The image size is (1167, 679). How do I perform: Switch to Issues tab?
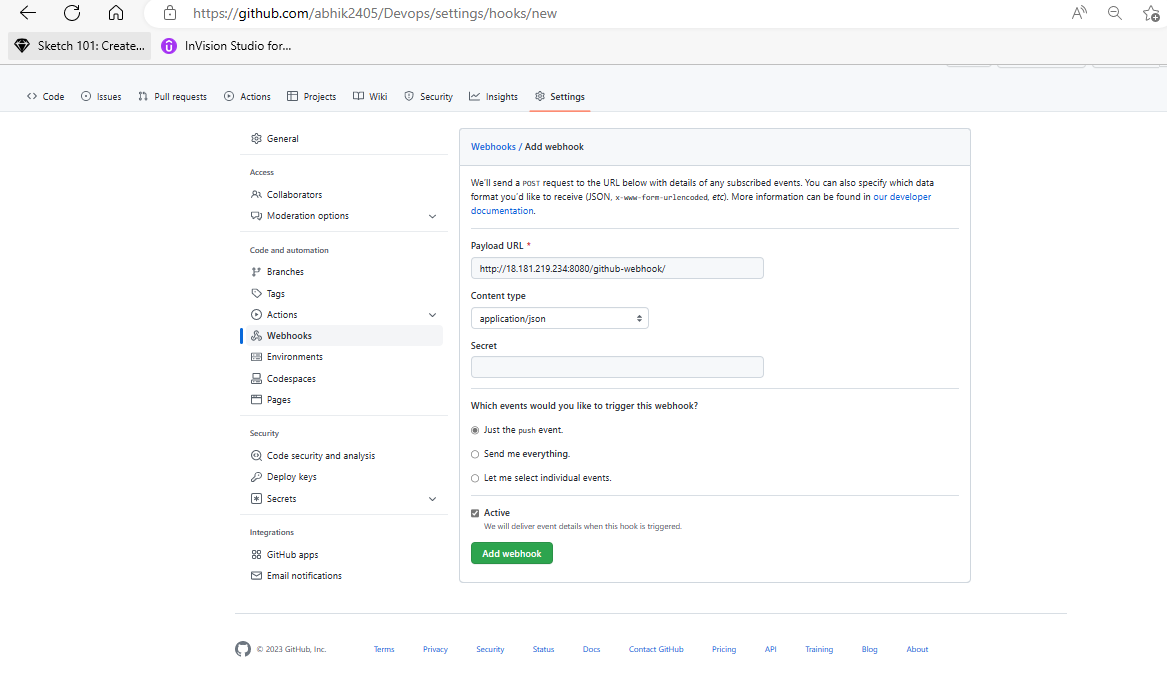(100, 97)
